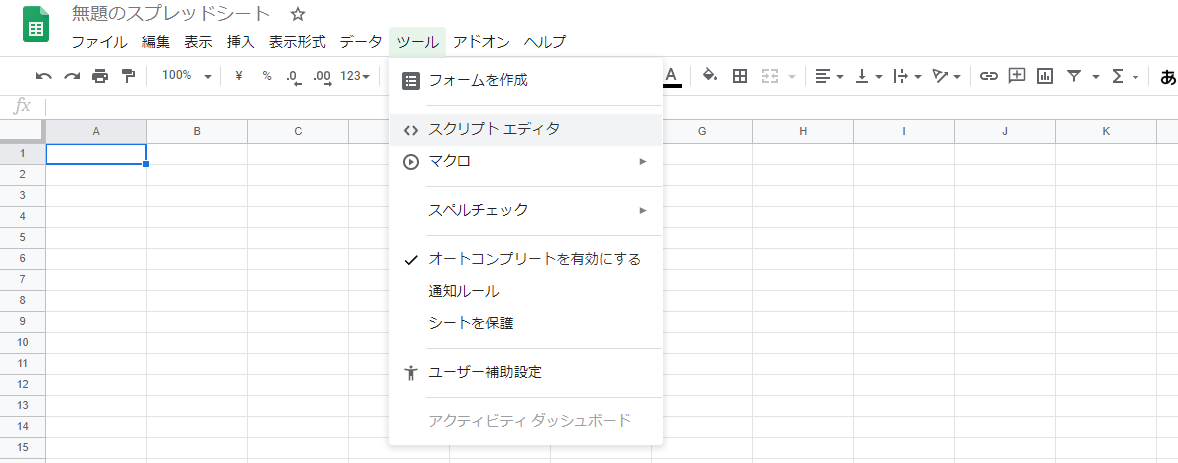The image size is (1178, 463).
Task: Select cell A1
Action: click(96, 153)
